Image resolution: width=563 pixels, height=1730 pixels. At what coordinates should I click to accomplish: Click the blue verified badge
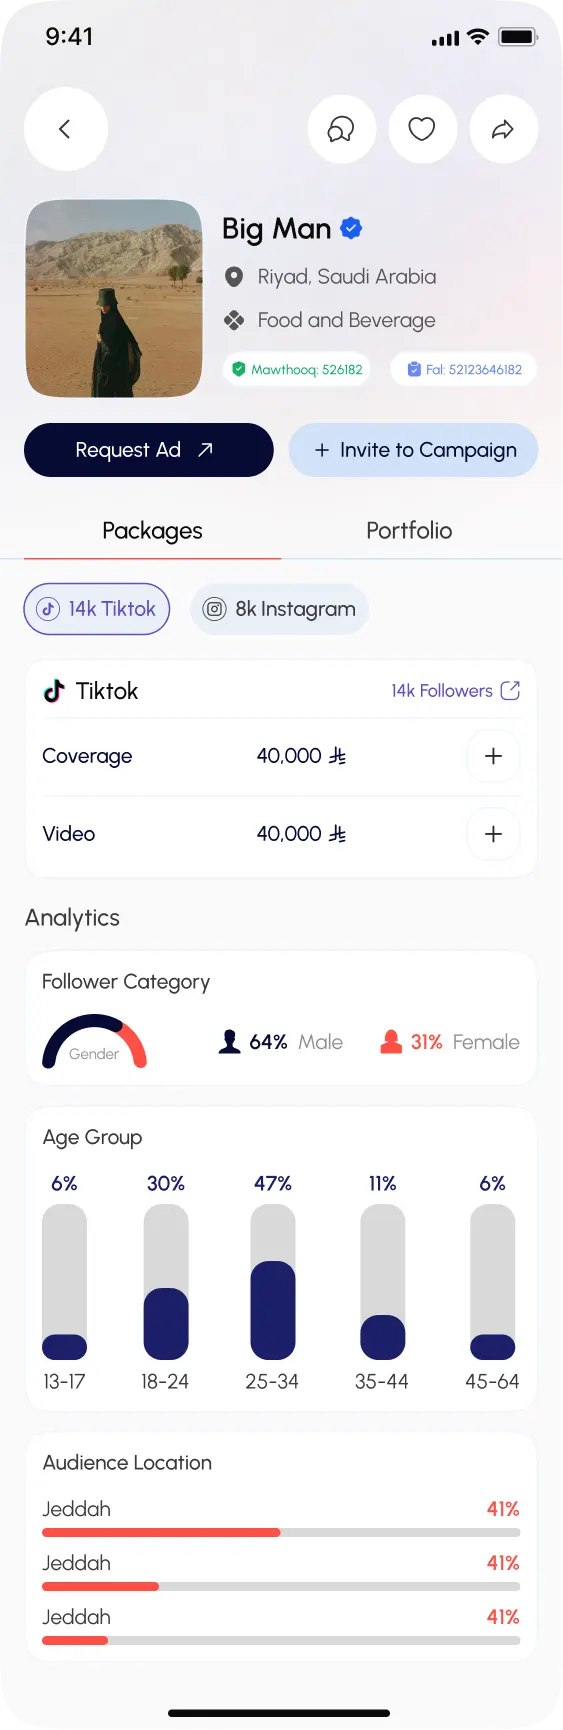click(351, 229)
